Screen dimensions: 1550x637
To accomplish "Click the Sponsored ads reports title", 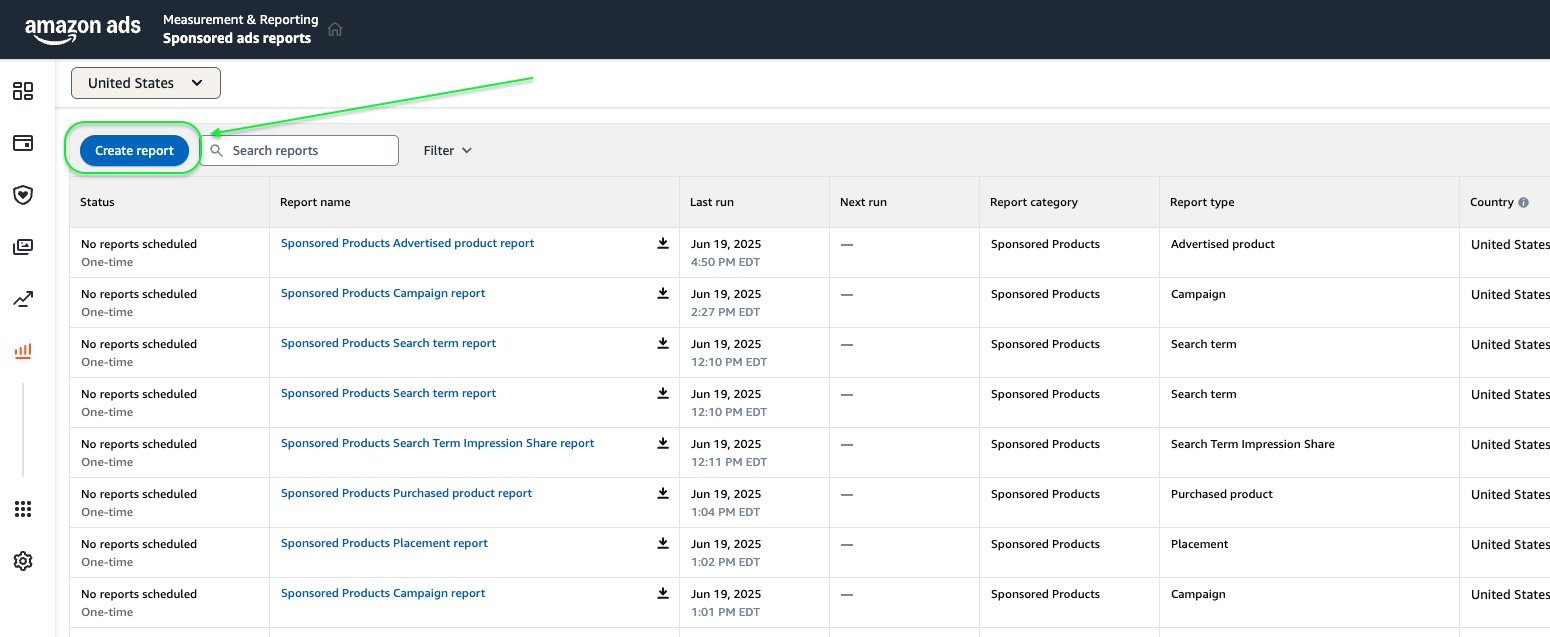I will [237, 38].
